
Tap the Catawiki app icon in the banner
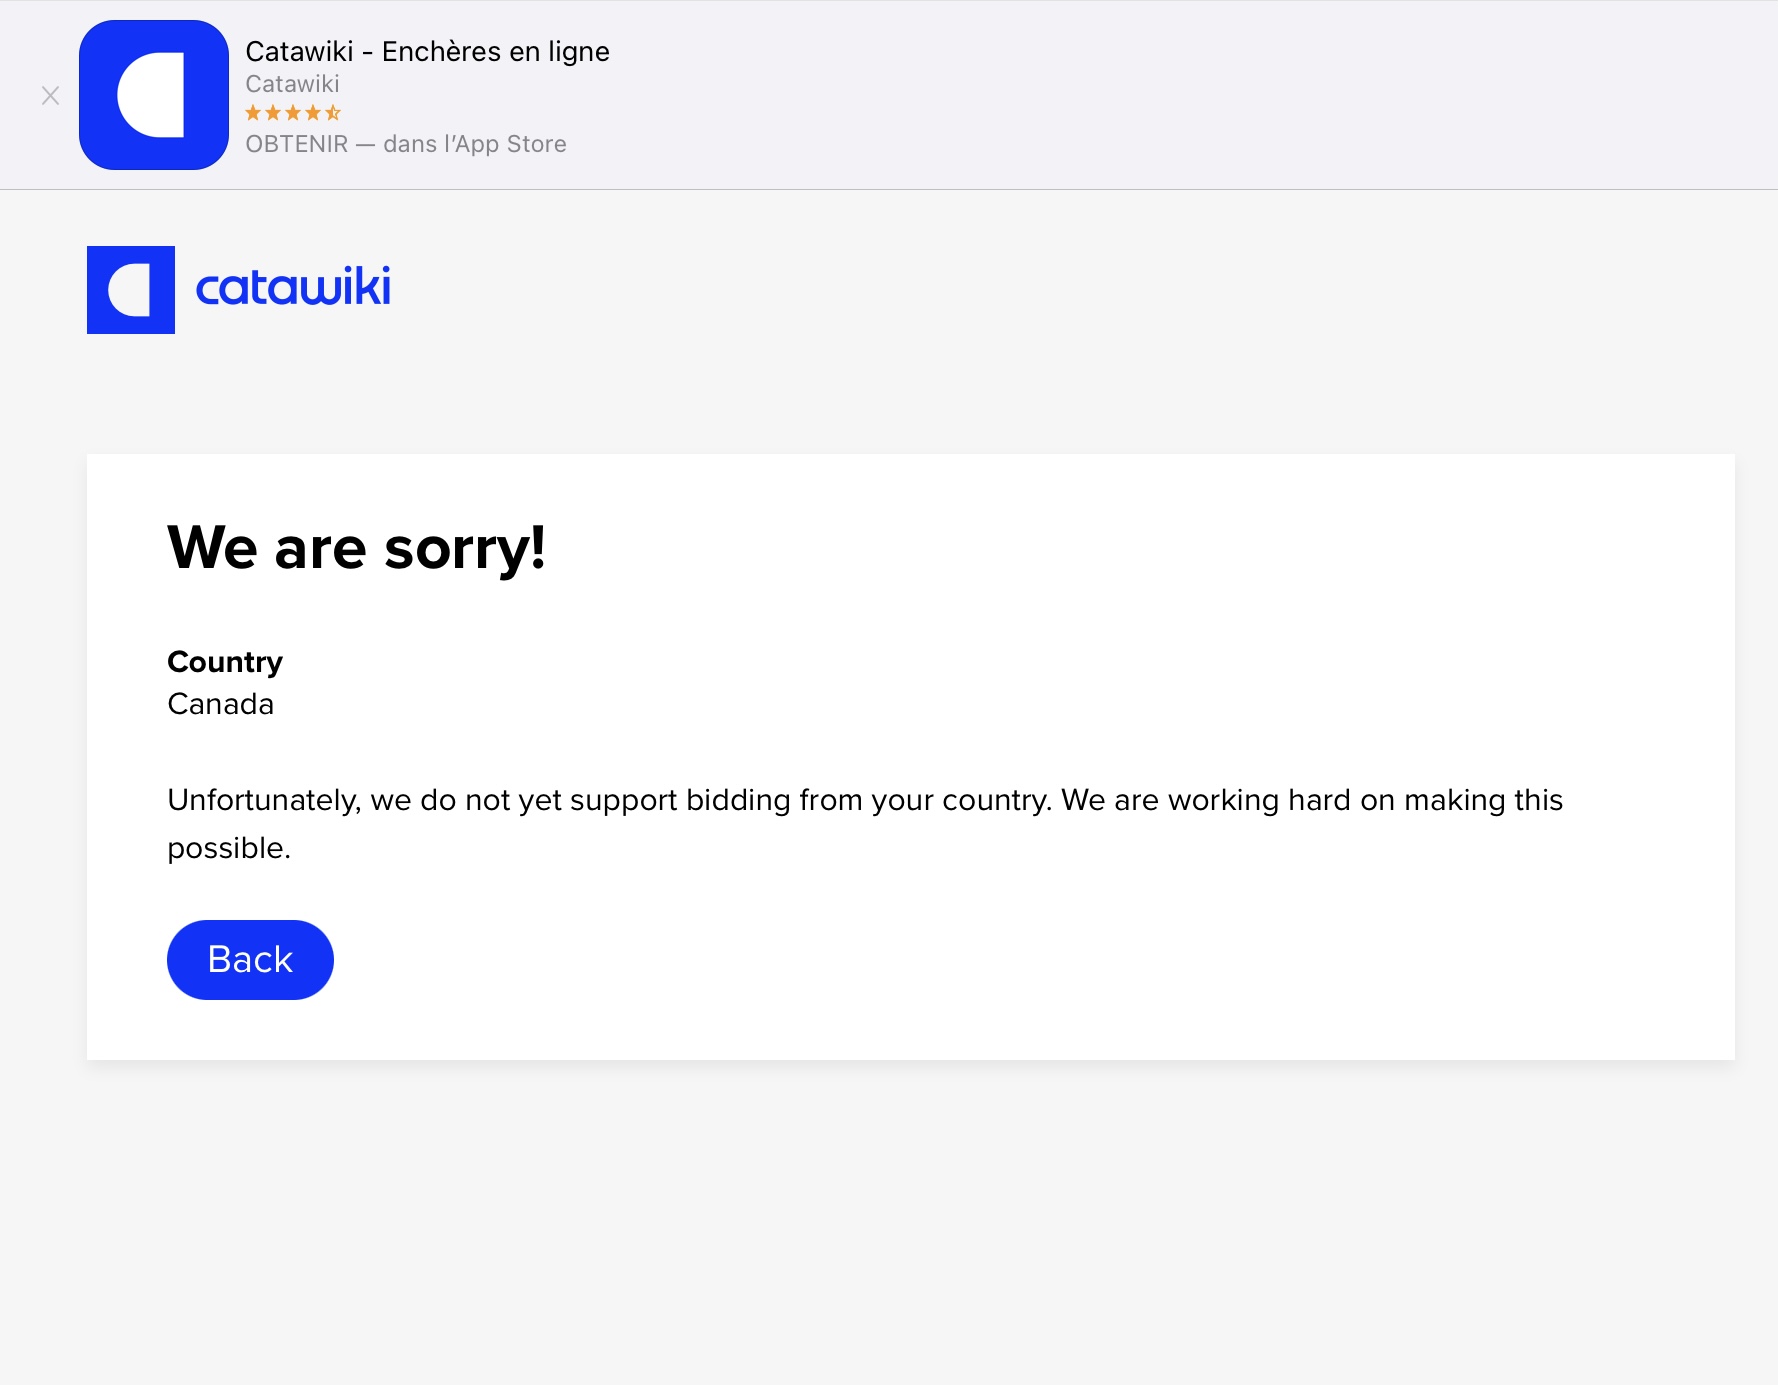click(x=154, y=95)
